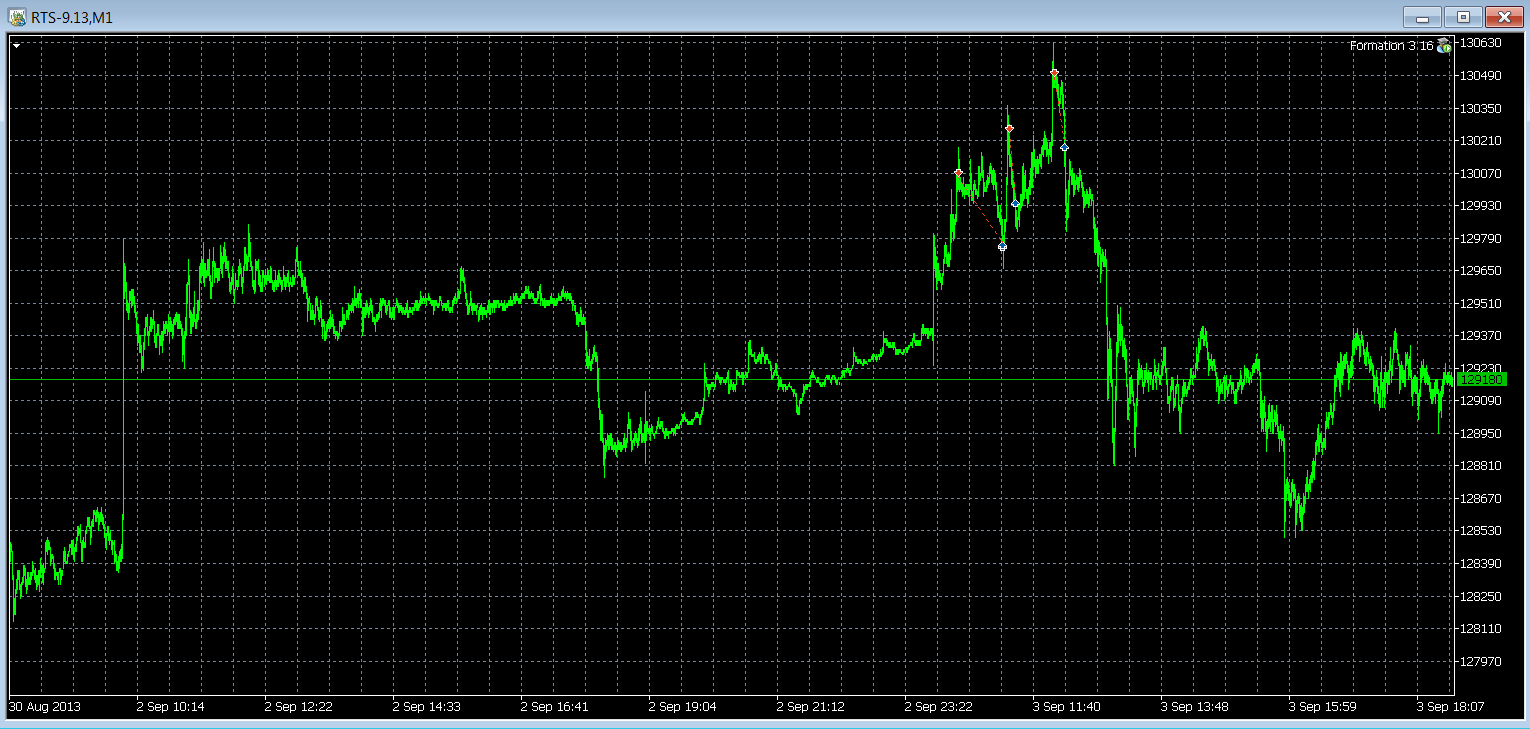Open the small triangle menu at chart corner
The width and height of the screenshot is (1530, 729).
[16, 45]
